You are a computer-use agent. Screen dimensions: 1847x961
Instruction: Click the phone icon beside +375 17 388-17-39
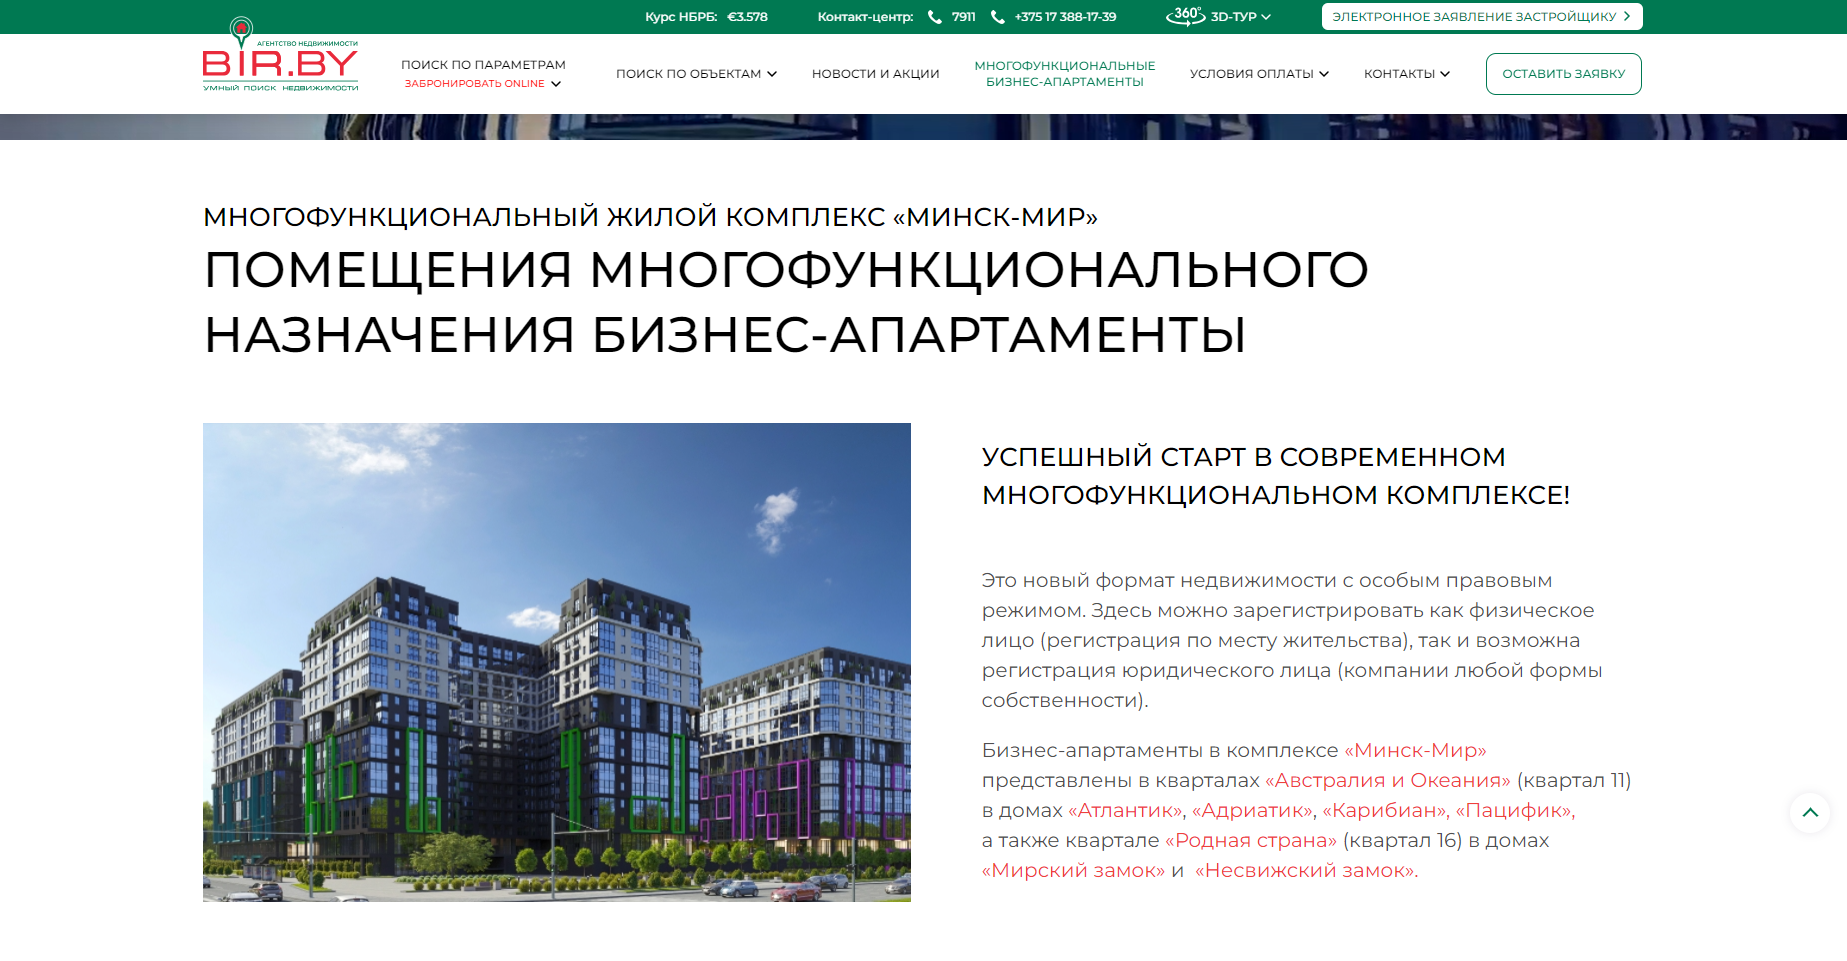point(997,17)
